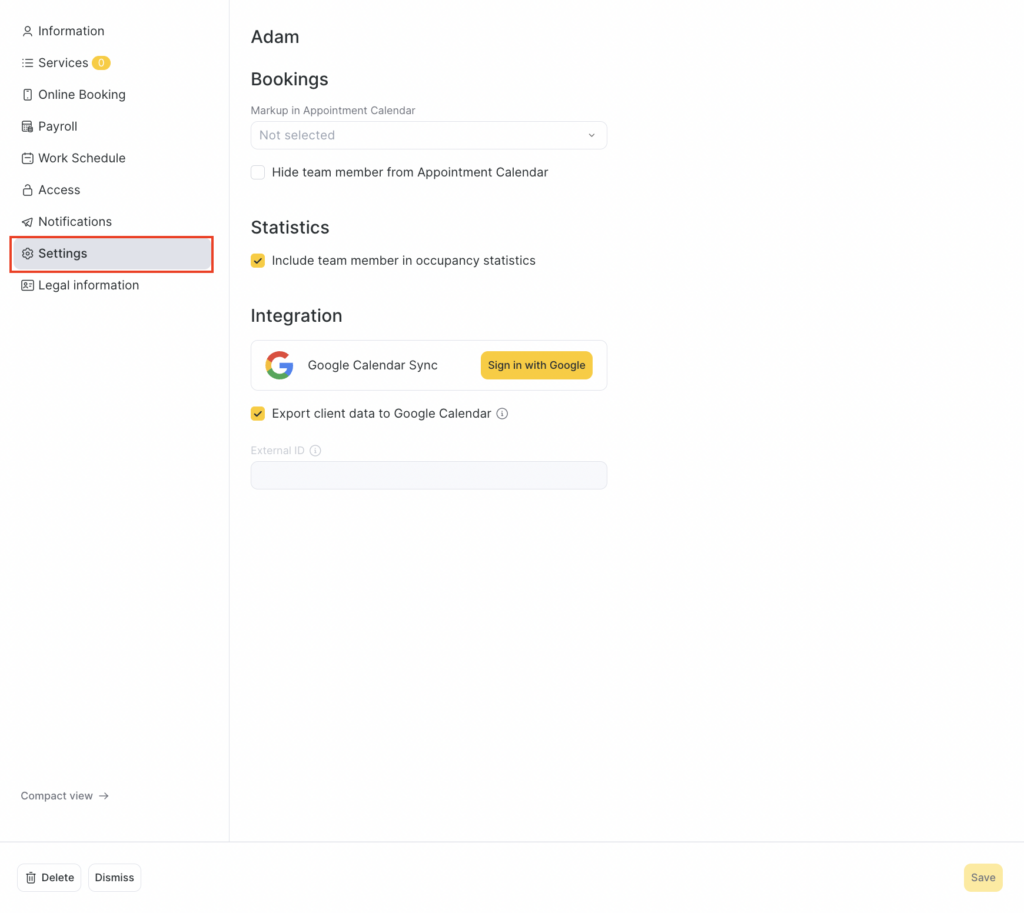
Task: Switch to Compact view
Action: [x=64, y=796]
